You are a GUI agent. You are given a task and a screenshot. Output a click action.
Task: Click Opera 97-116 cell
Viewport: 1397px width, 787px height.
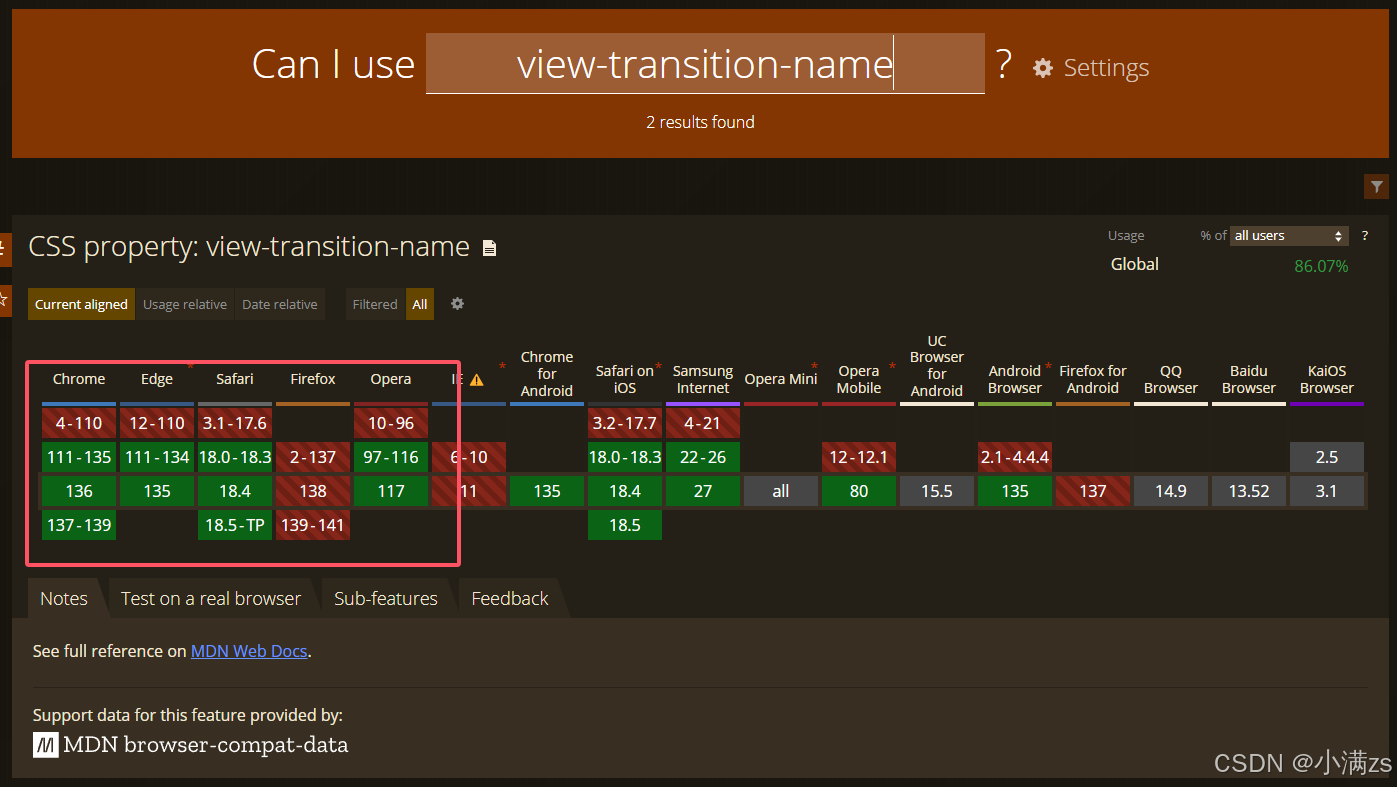pyautogui.click(x=391, y=457)
